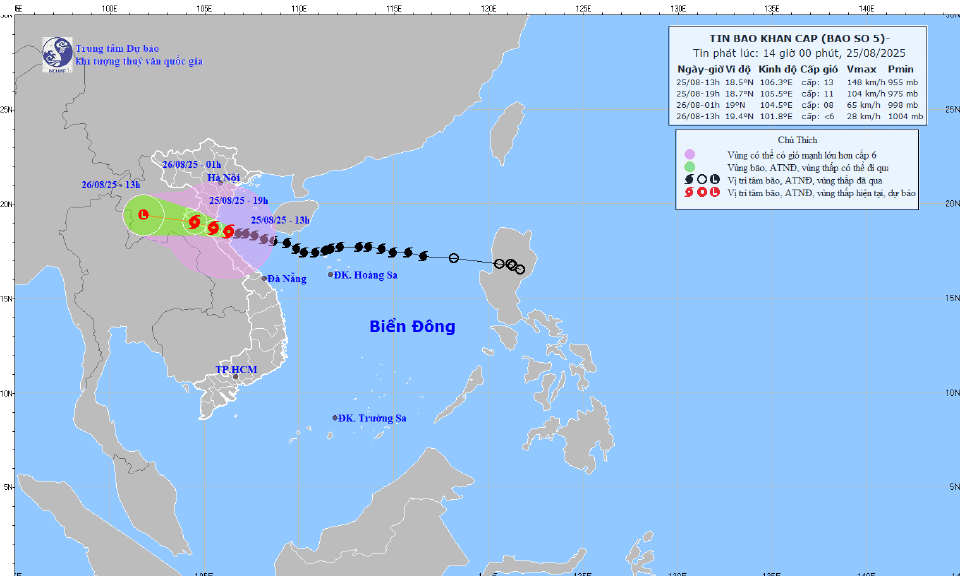Click the 'ĐK. Hoàng Sa' label
Screen dimensions: 960x576
point(366,275)
